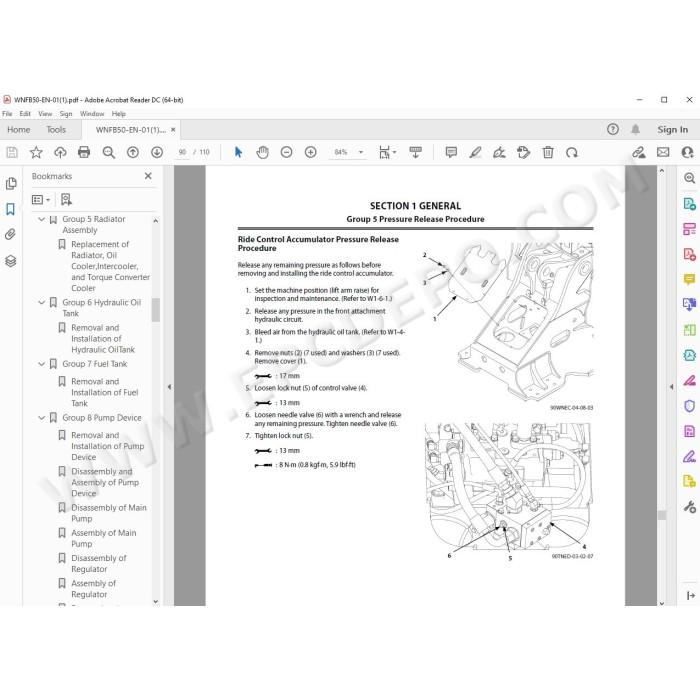Viewport: 700px width, 700px height.
Task: Collapse Group 7 Fuel Tank bookmark
Action: click(42, 364)
